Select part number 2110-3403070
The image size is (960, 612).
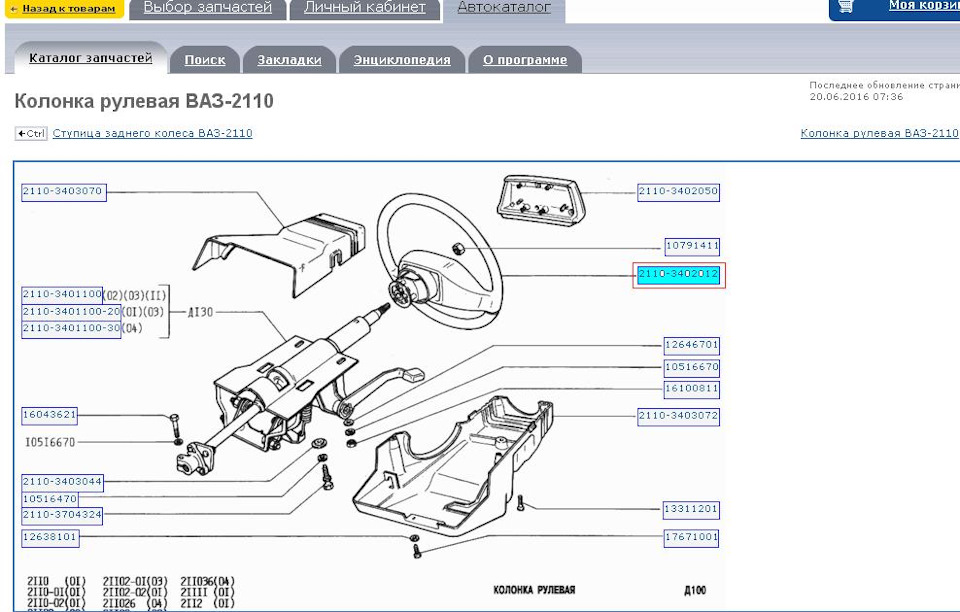(x=63, y=192)
